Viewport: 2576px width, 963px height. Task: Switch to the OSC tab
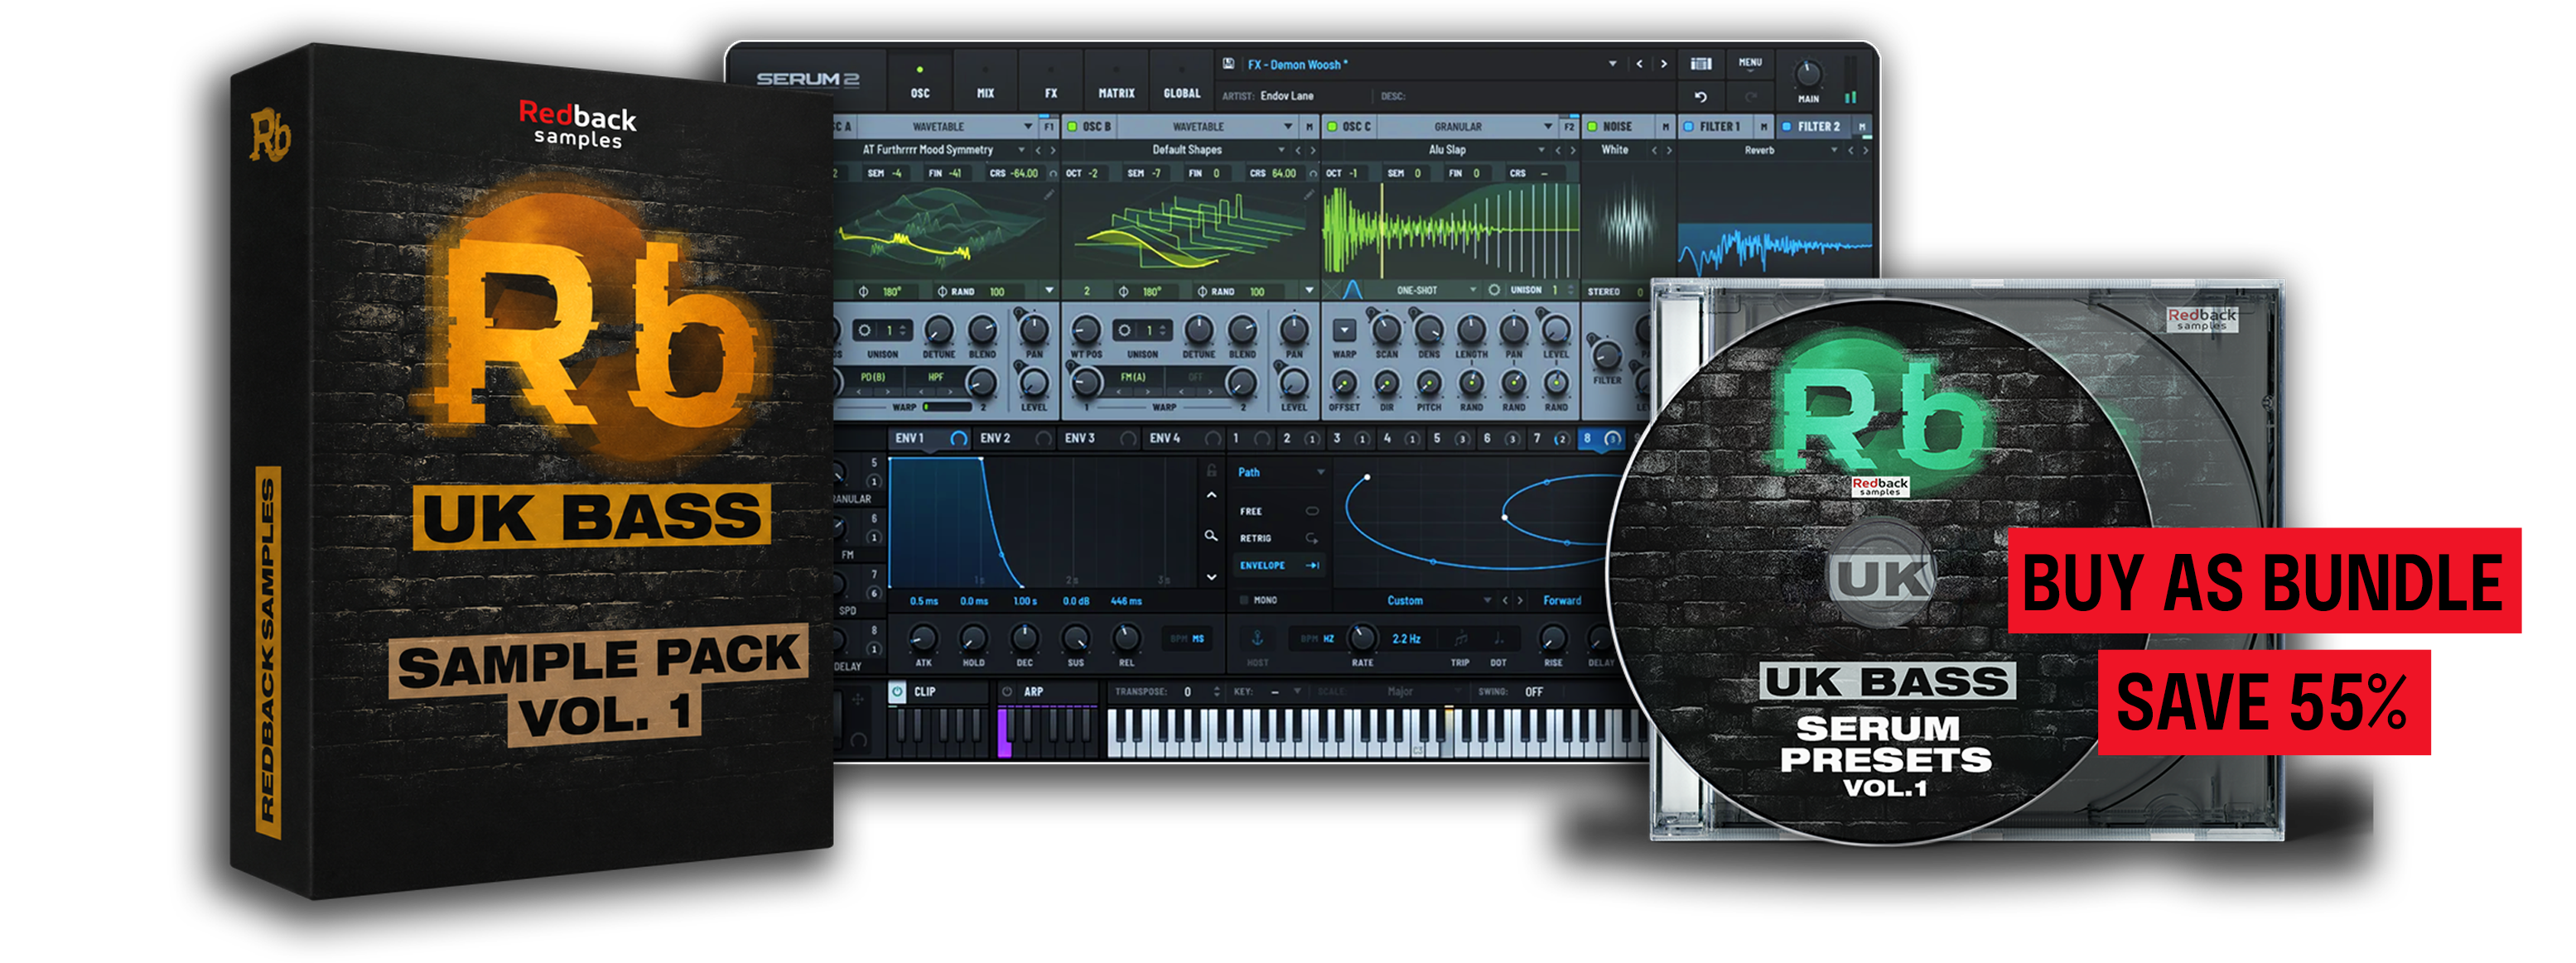tap(920, 81)
